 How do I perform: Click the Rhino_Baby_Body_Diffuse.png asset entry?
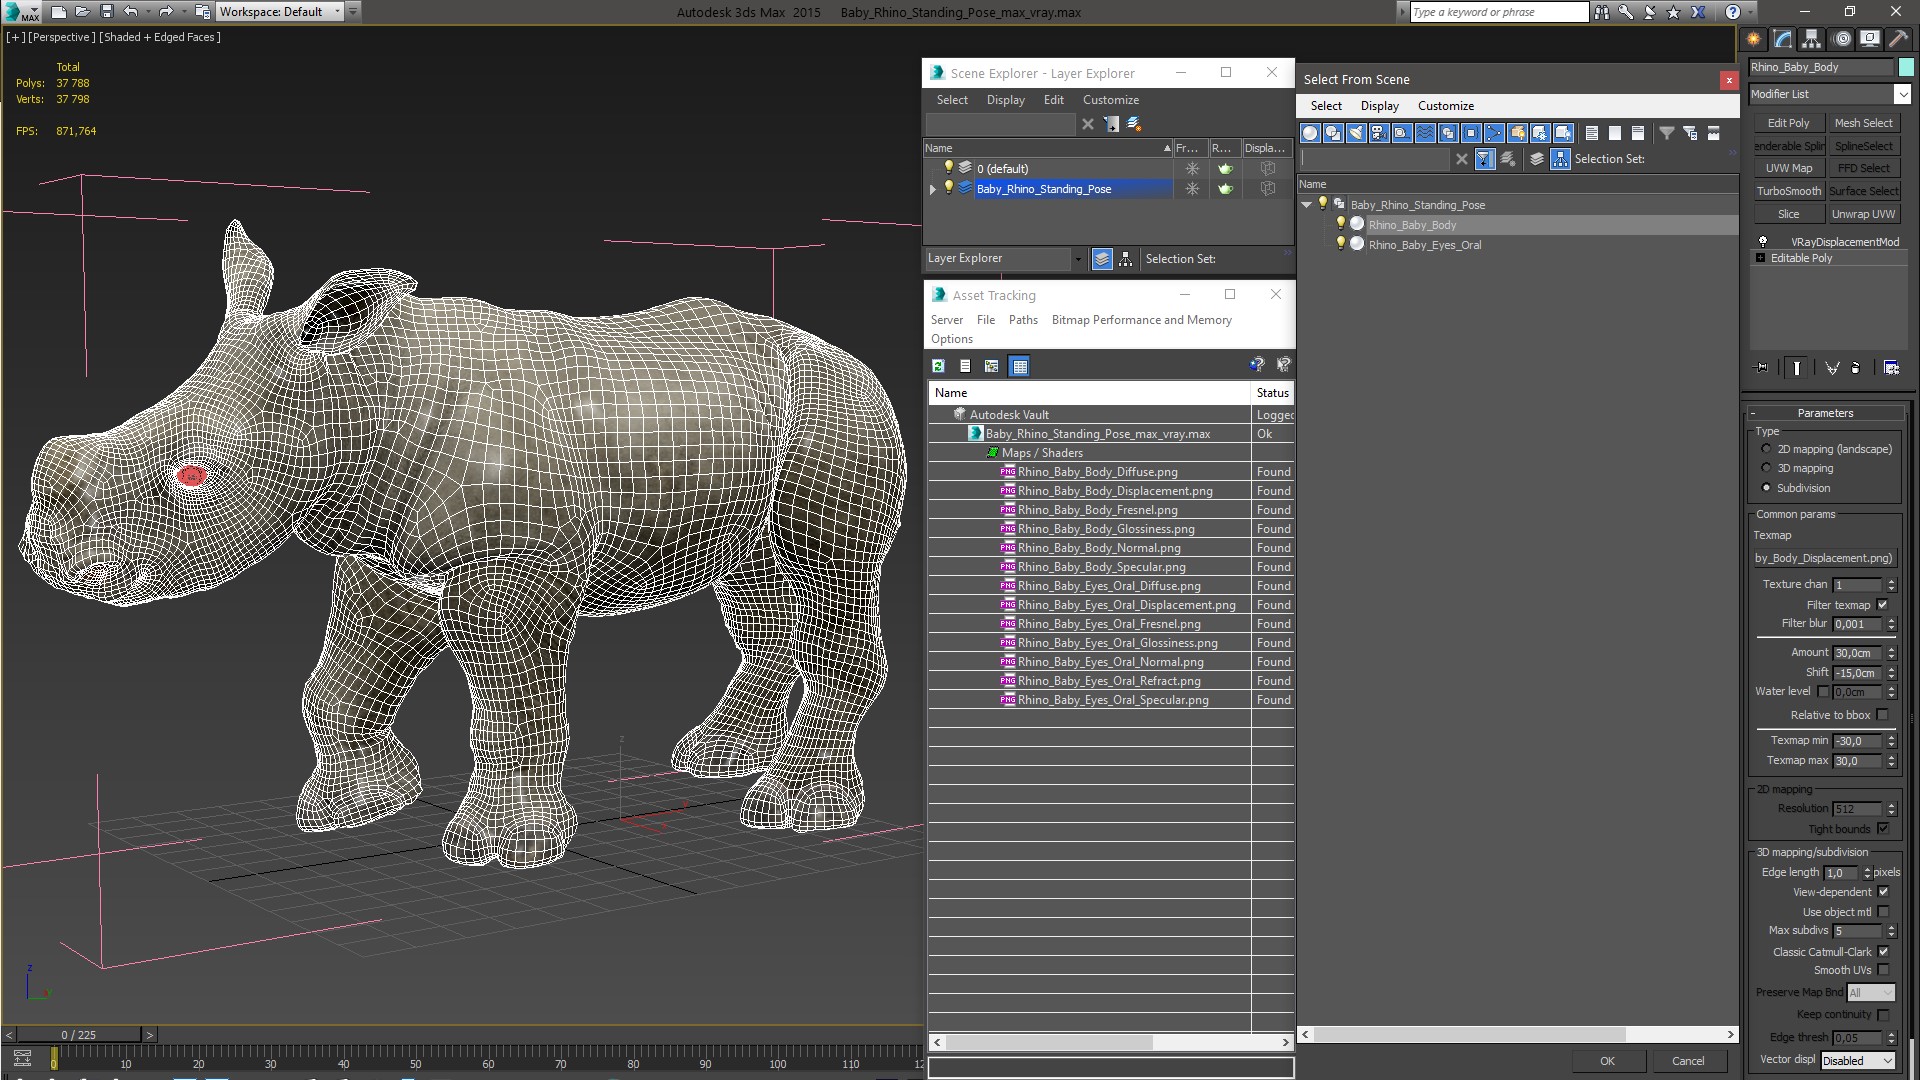[1096, 471]
